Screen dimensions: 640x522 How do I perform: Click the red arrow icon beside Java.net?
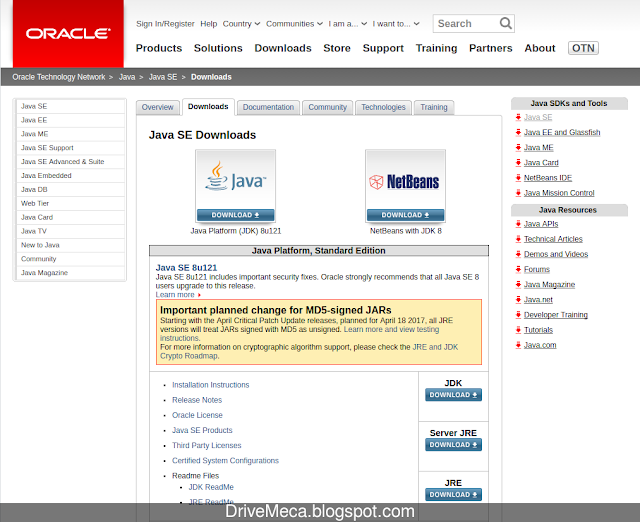click(518, 300)
